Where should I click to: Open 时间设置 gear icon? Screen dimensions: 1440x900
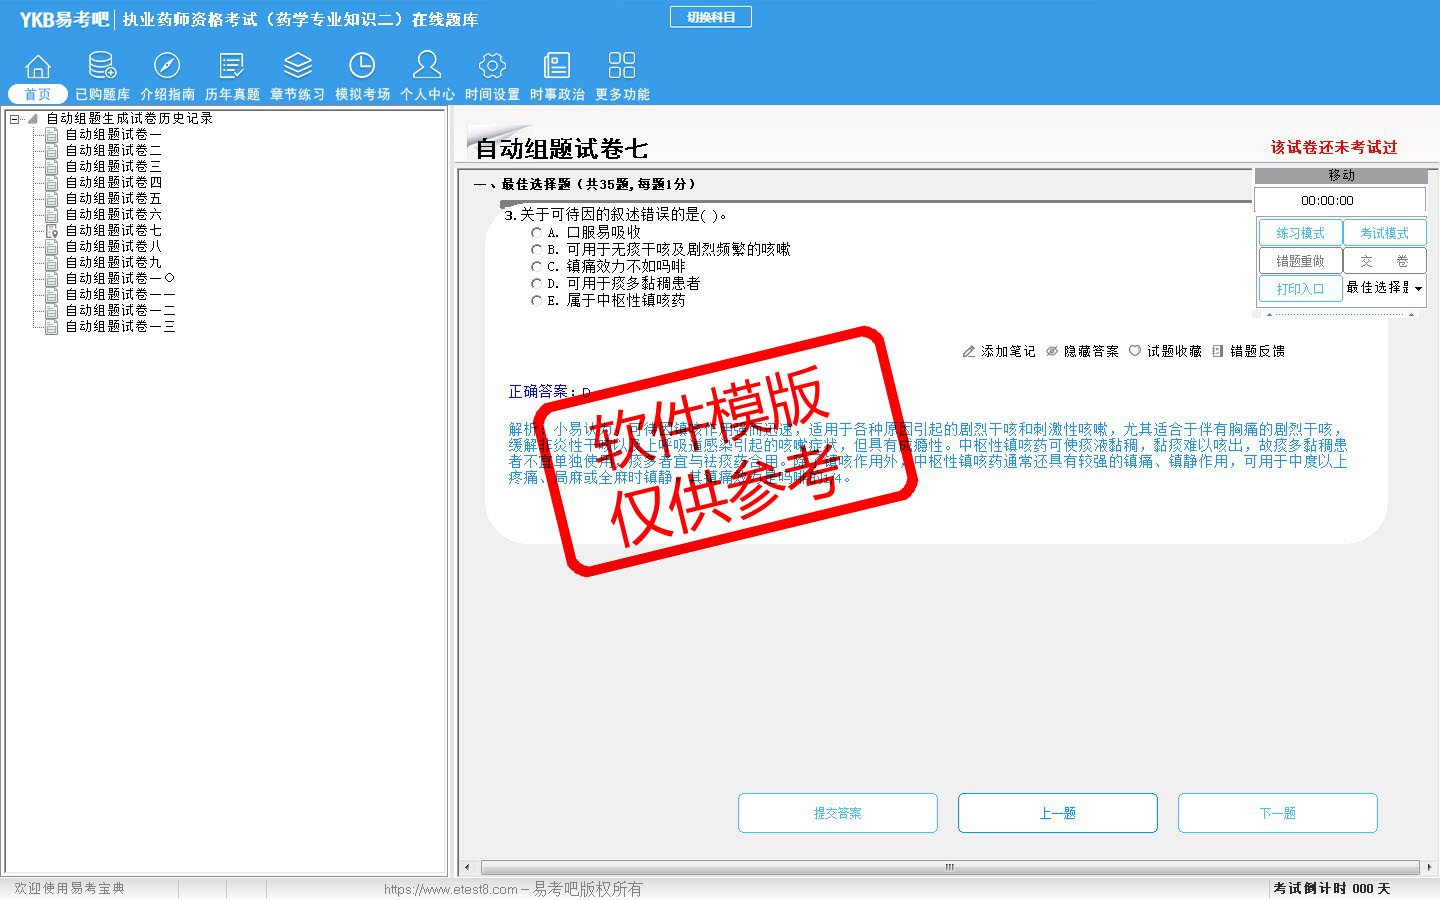(492, 67)
